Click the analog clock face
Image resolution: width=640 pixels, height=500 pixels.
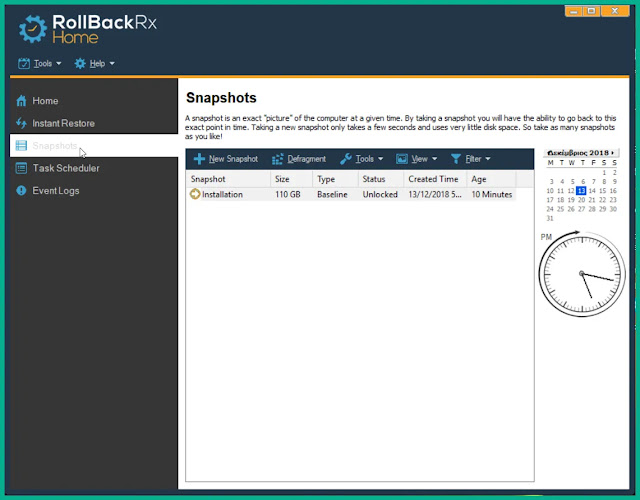point(582,274)
